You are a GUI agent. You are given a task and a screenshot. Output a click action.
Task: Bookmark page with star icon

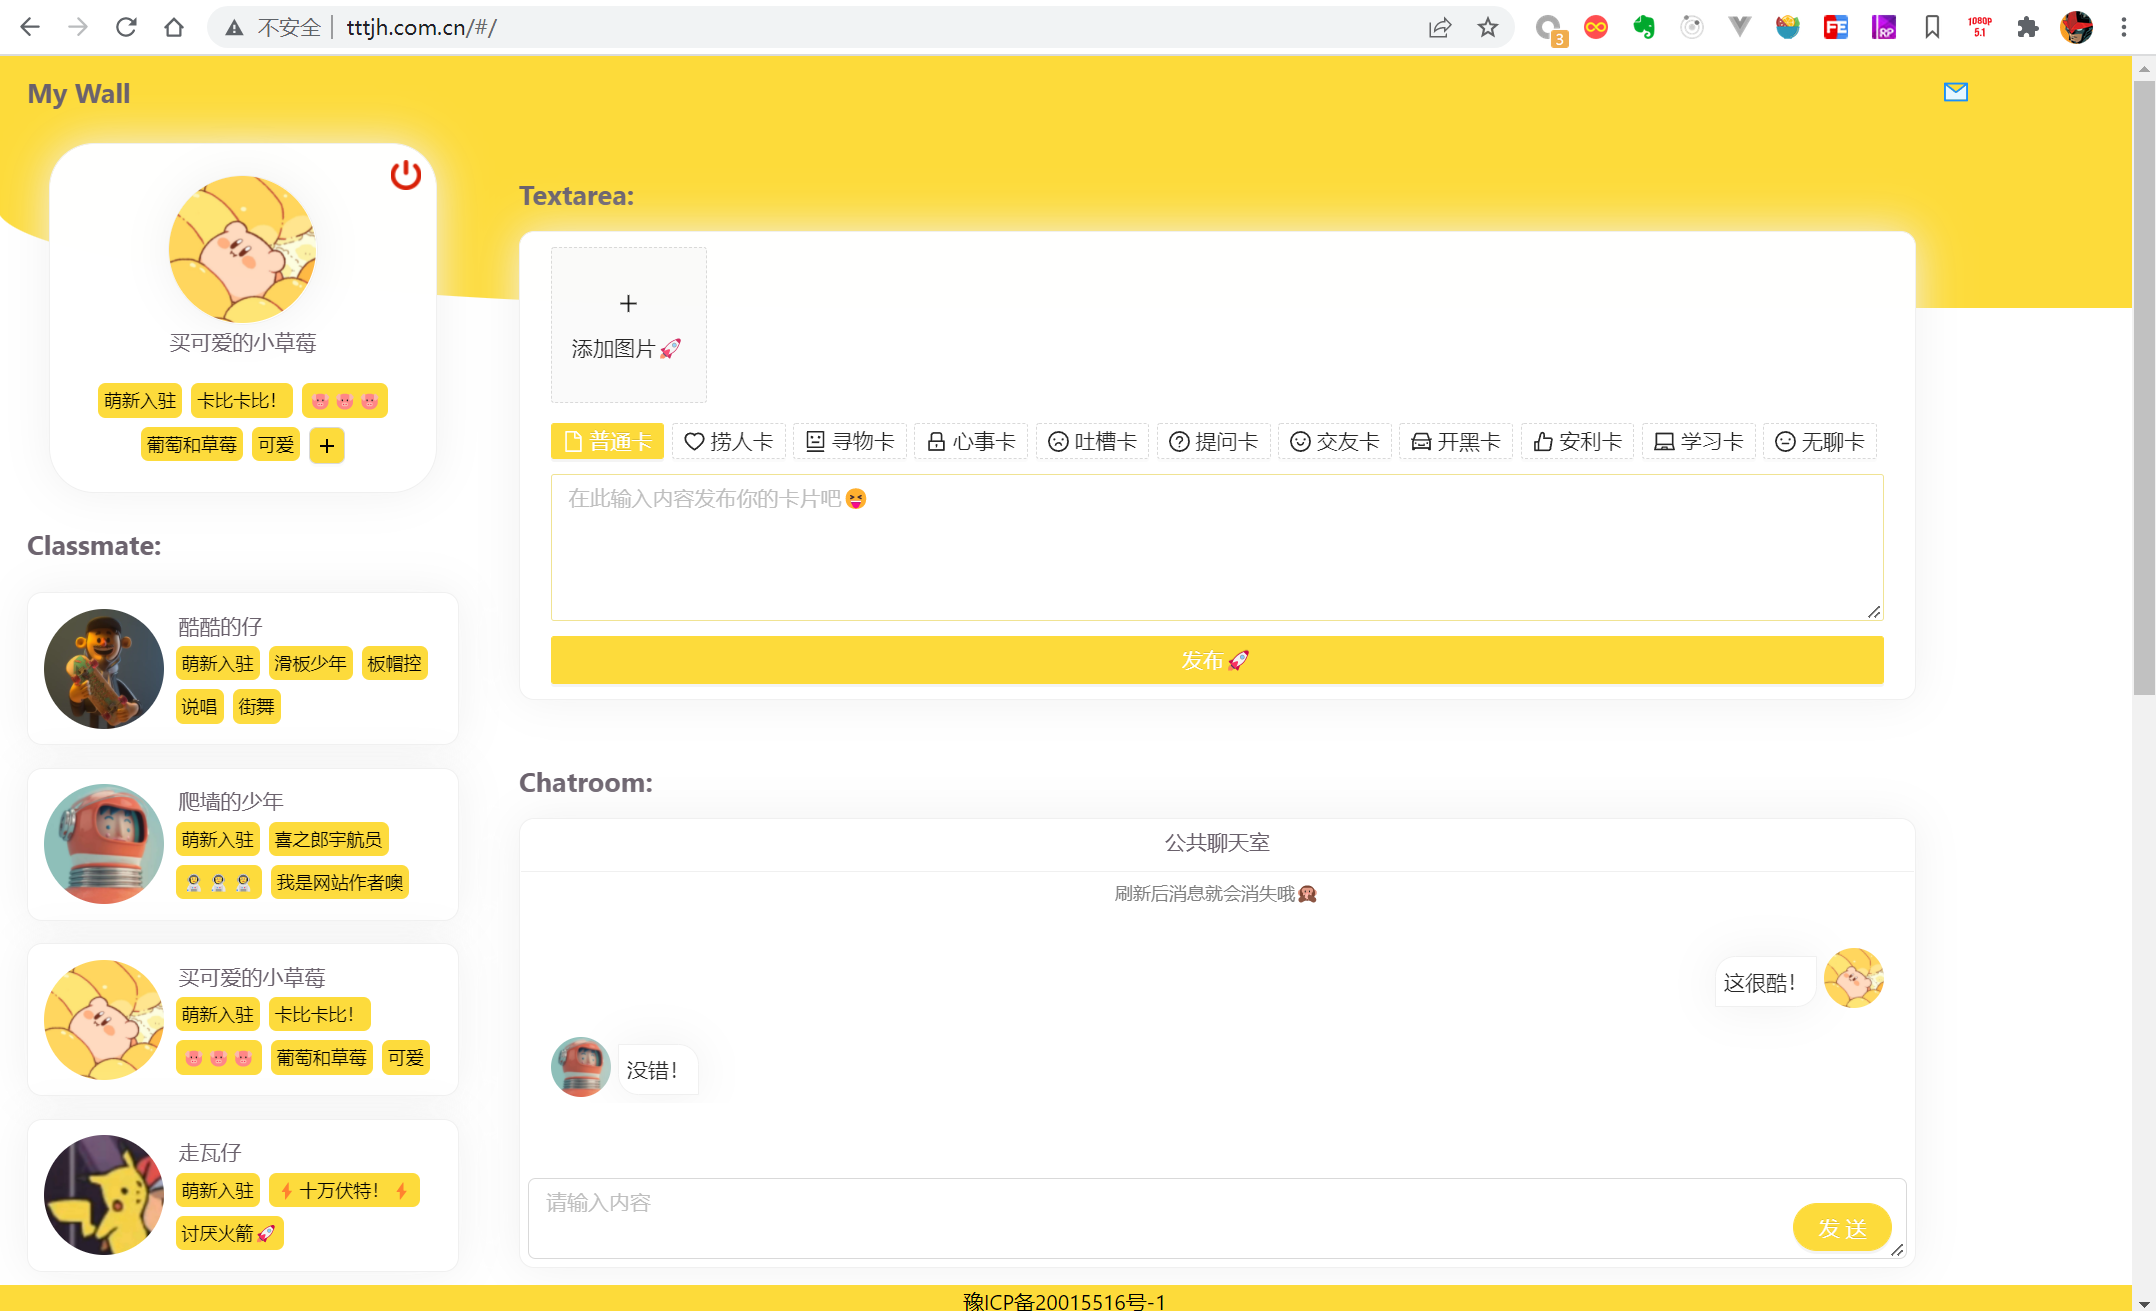click(x=1488, y=27)
